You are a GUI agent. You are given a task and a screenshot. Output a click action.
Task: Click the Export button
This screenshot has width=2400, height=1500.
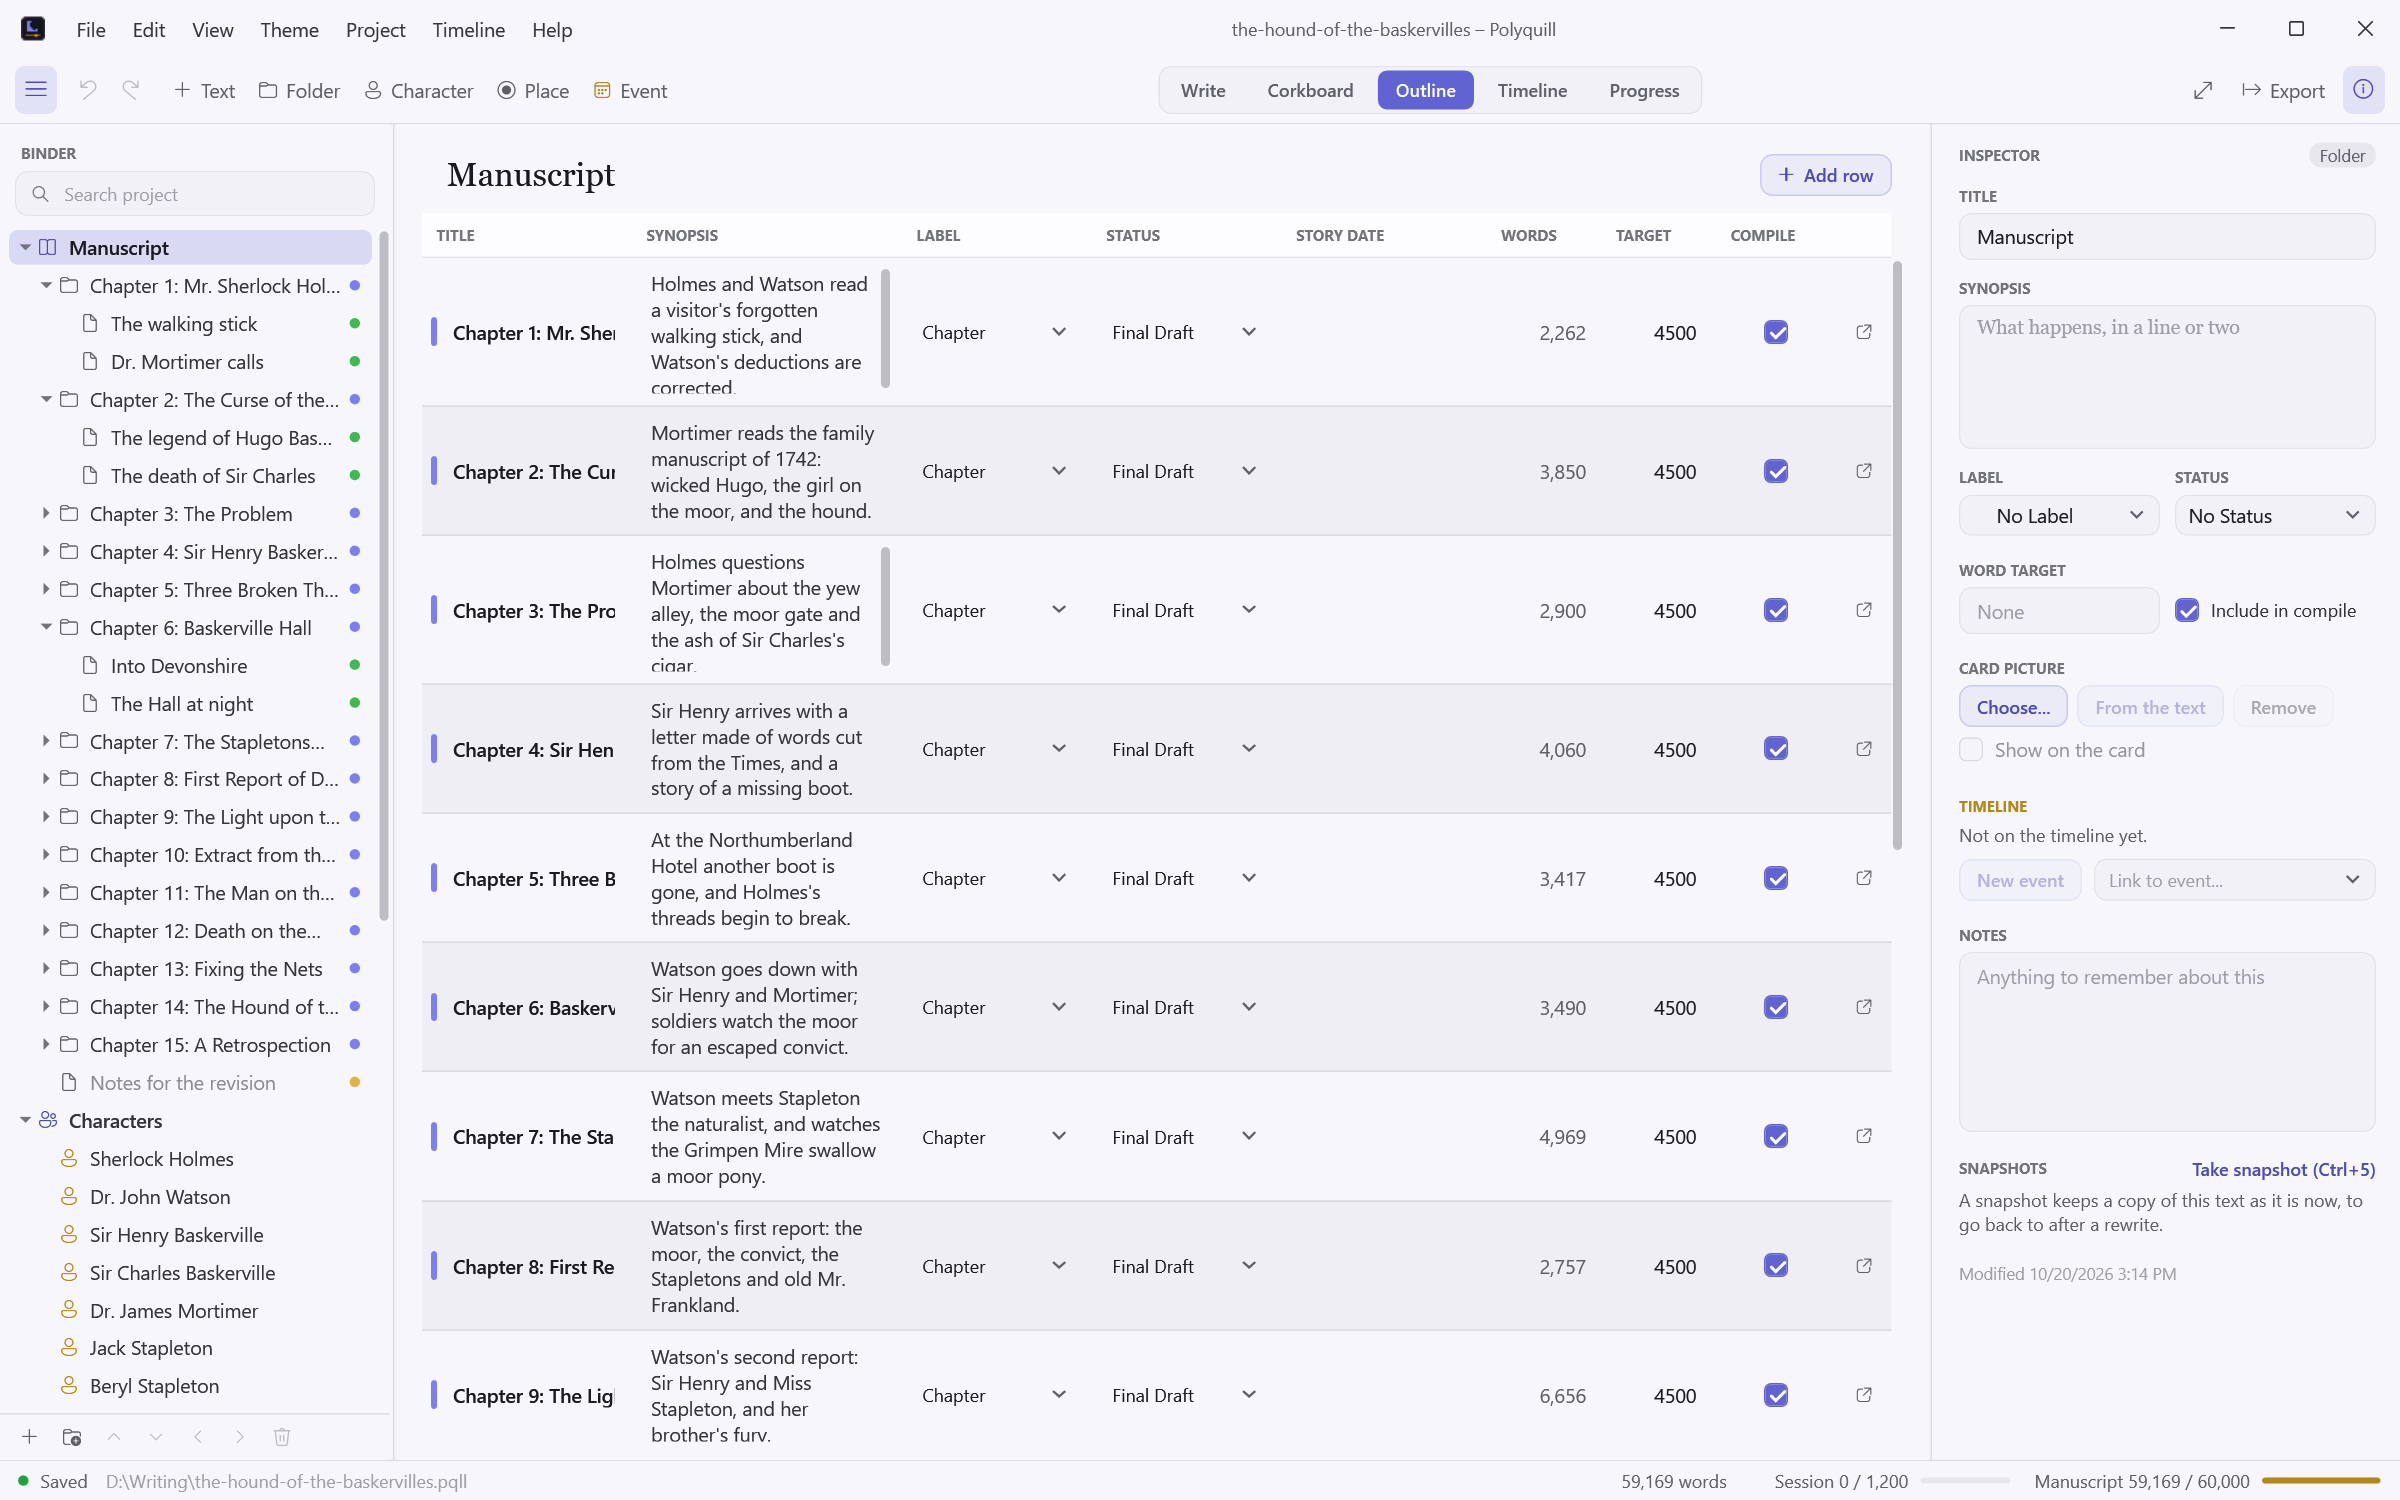pos(2283,91)
